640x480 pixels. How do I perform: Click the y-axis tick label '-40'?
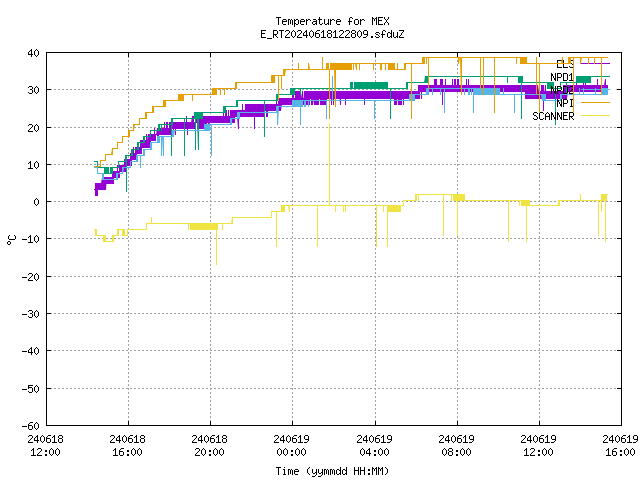tap(31, 351)
